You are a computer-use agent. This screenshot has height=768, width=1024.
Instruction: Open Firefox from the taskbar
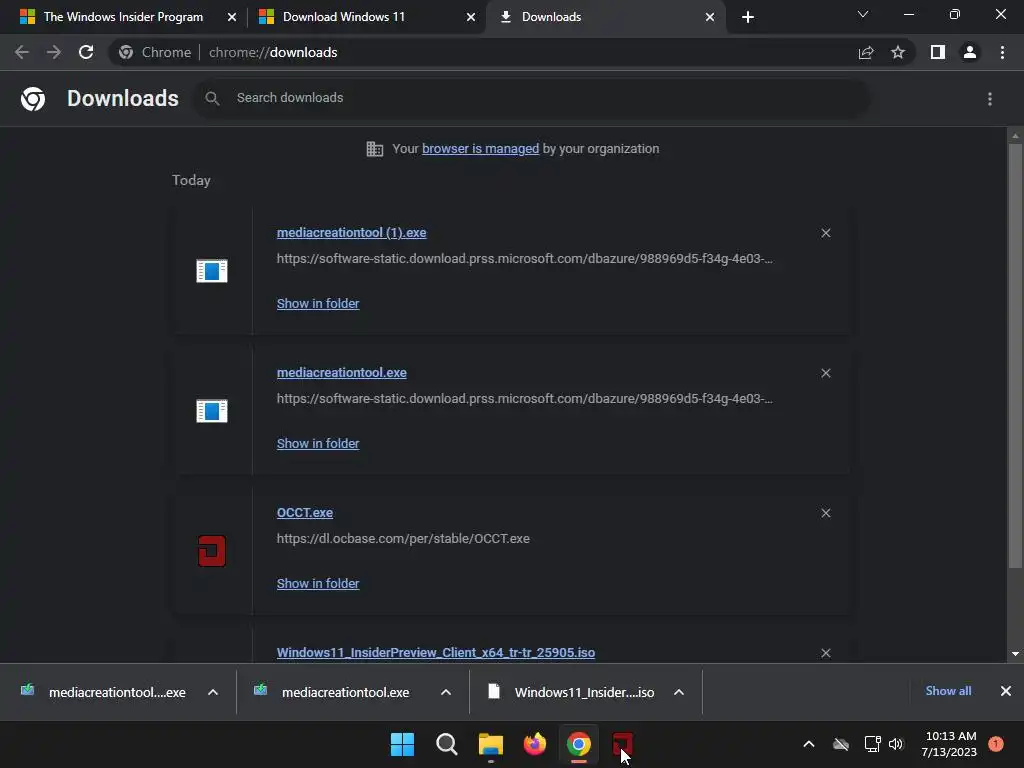click(x=535, y=744)
